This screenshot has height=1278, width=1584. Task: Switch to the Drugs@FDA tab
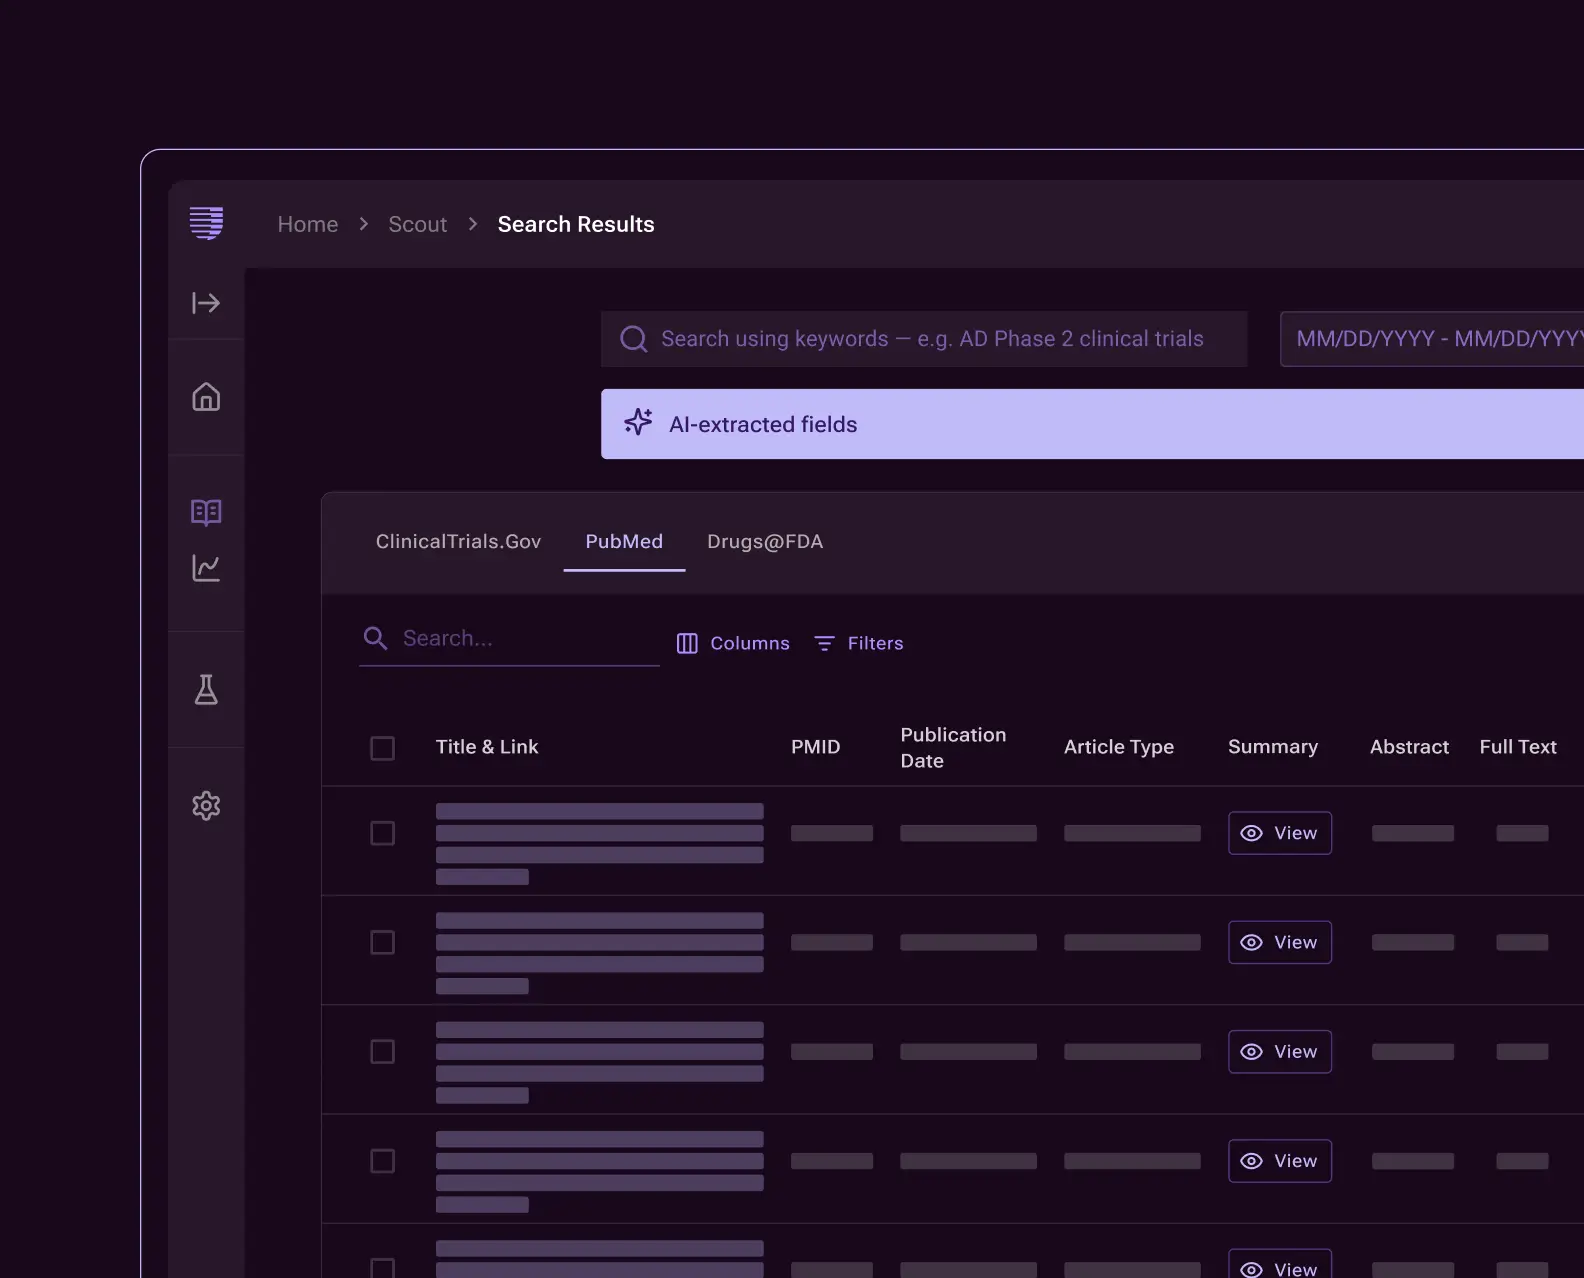[x=765, y=541]
